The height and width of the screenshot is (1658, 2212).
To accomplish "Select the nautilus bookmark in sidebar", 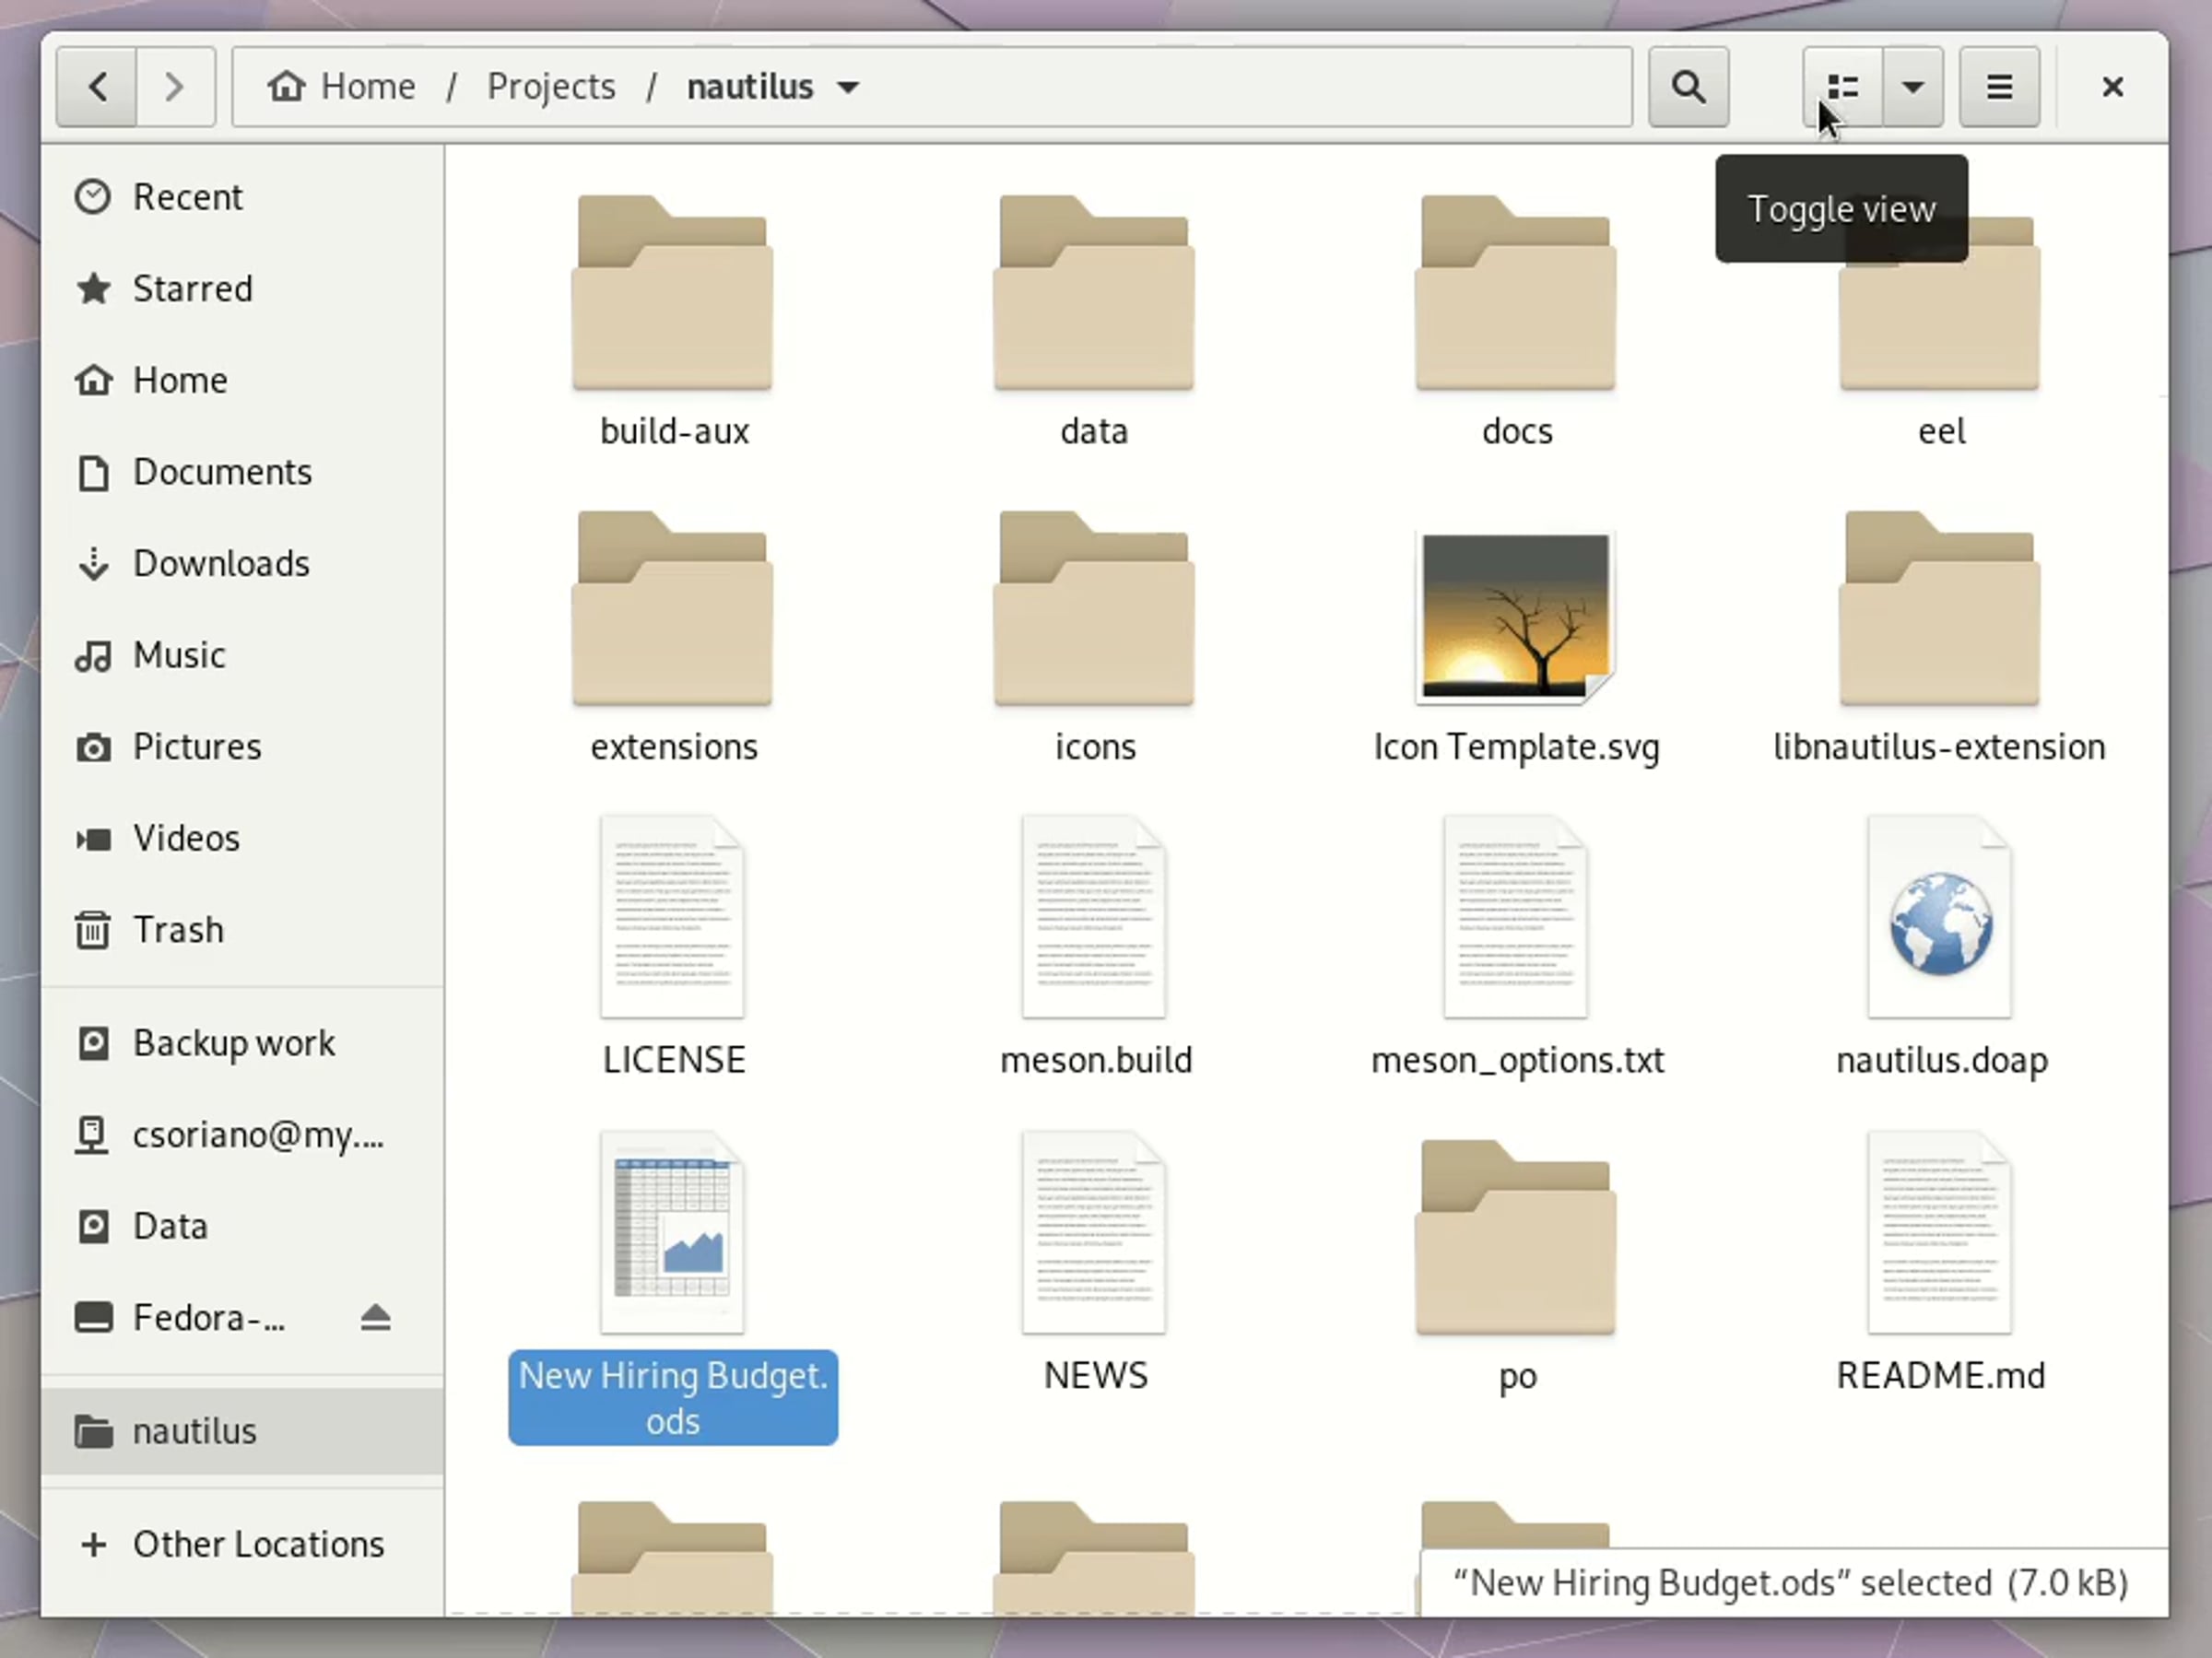I will [x=243, y=1431].
